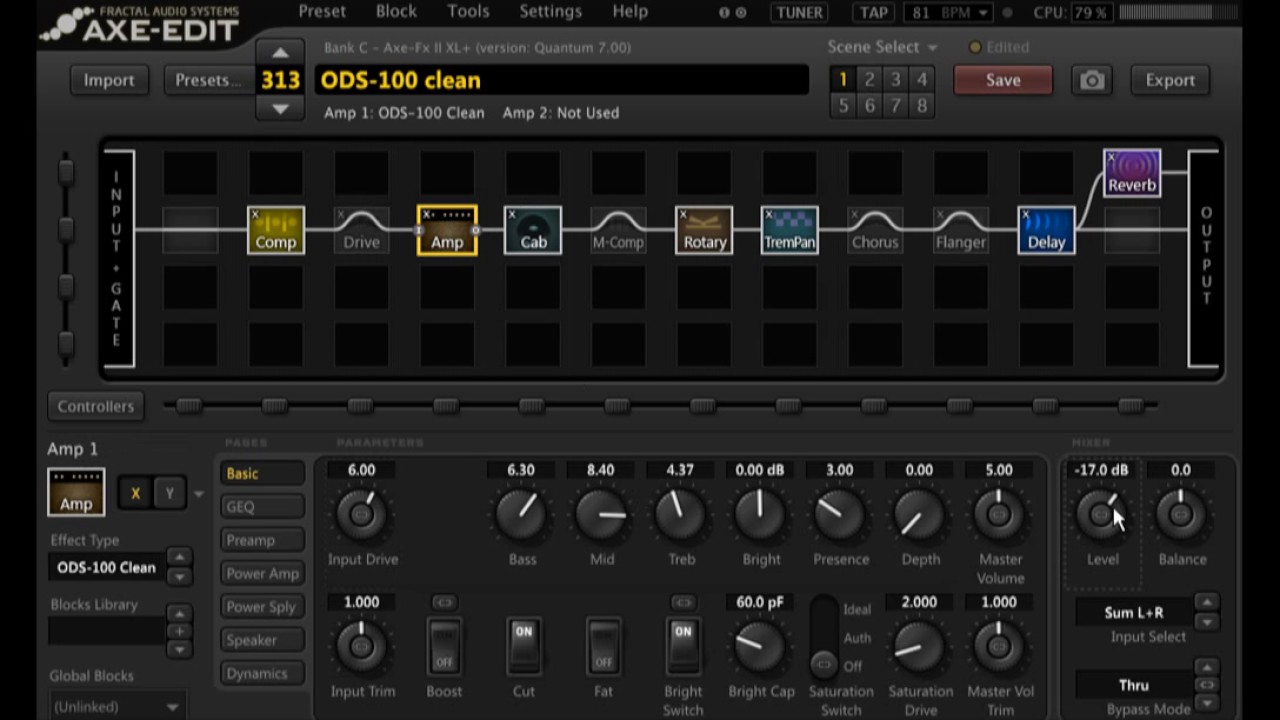
Task: Select scene 2
Action: [x=869, y=80]
